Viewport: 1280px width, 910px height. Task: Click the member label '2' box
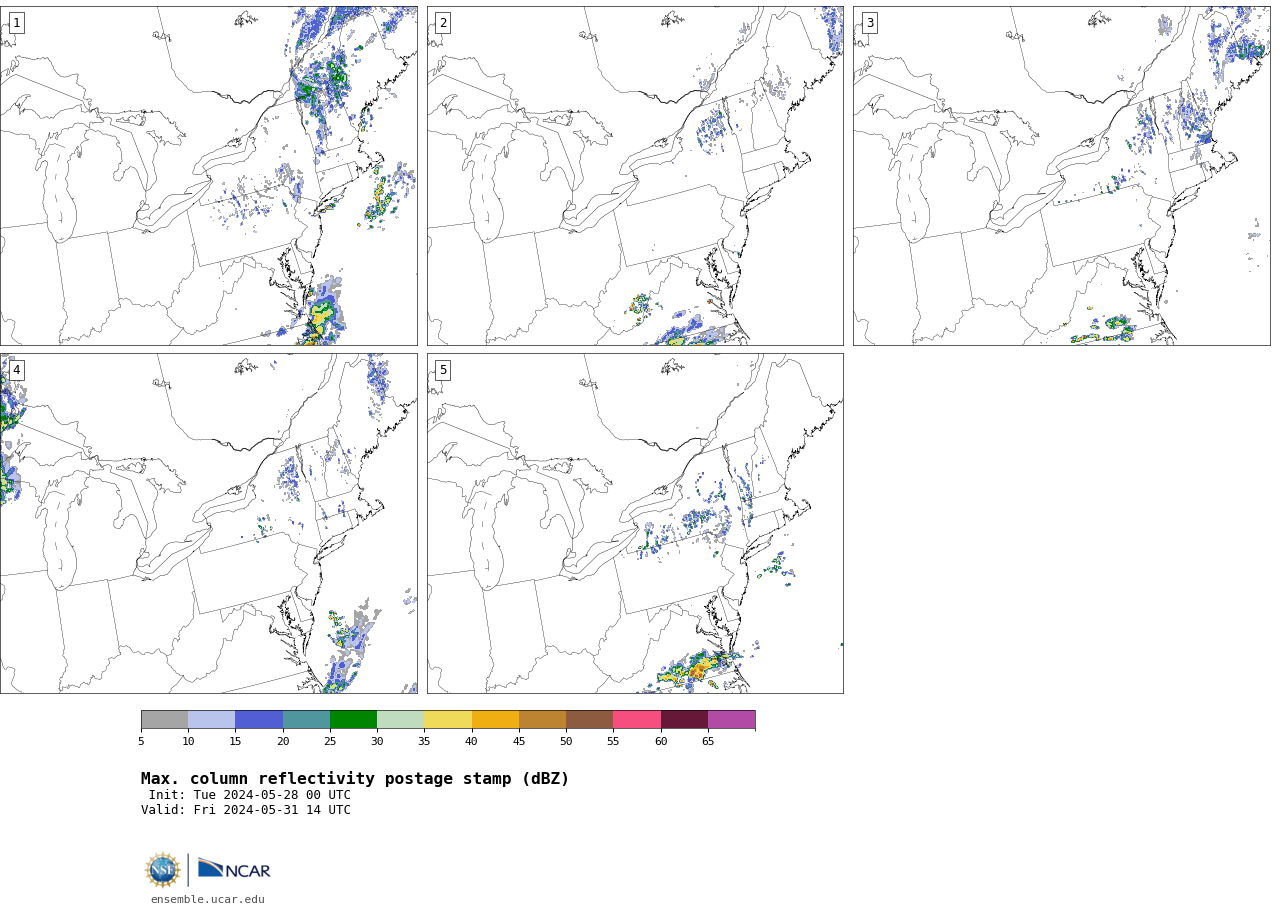(443, 23)
